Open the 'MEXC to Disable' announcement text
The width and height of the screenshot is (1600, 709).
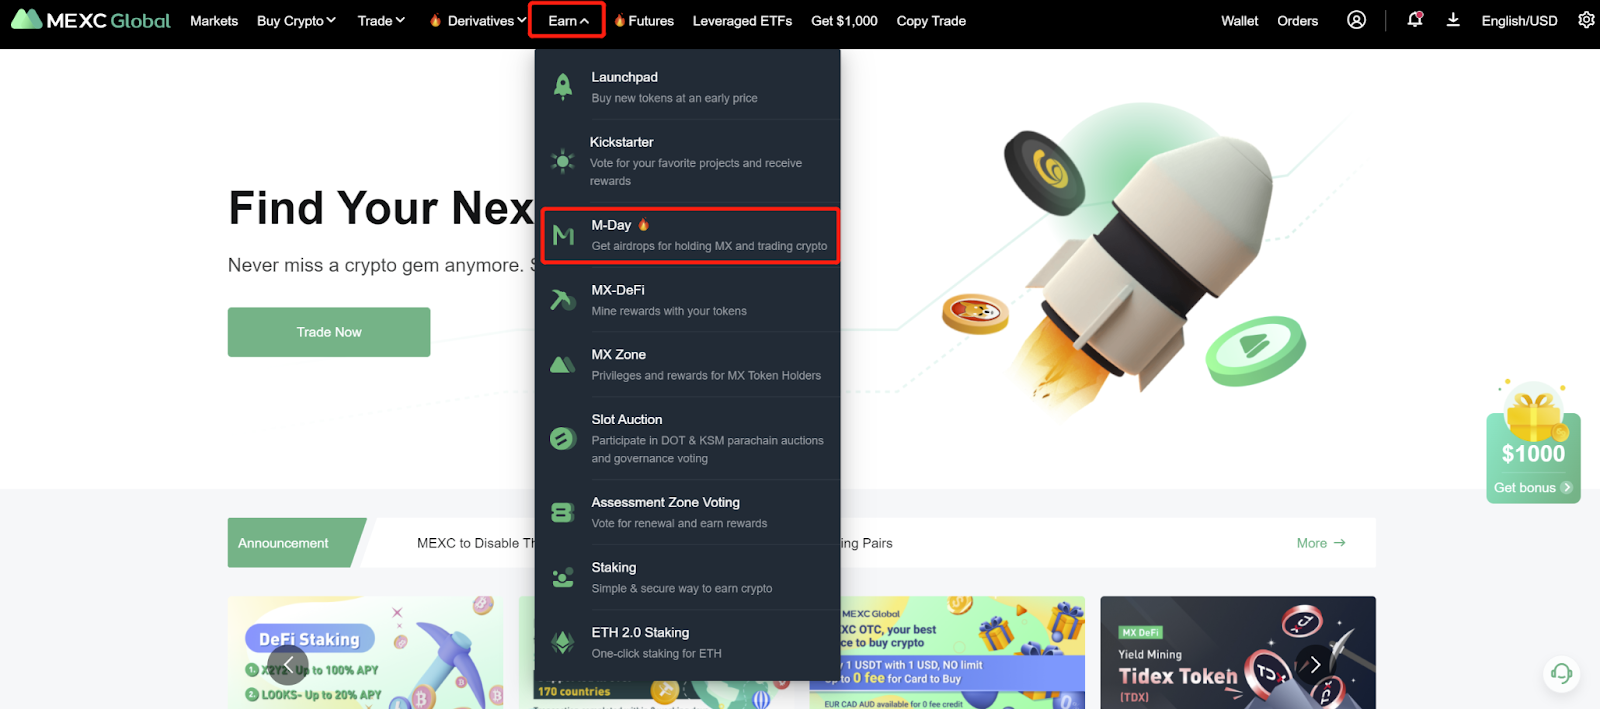475,543
